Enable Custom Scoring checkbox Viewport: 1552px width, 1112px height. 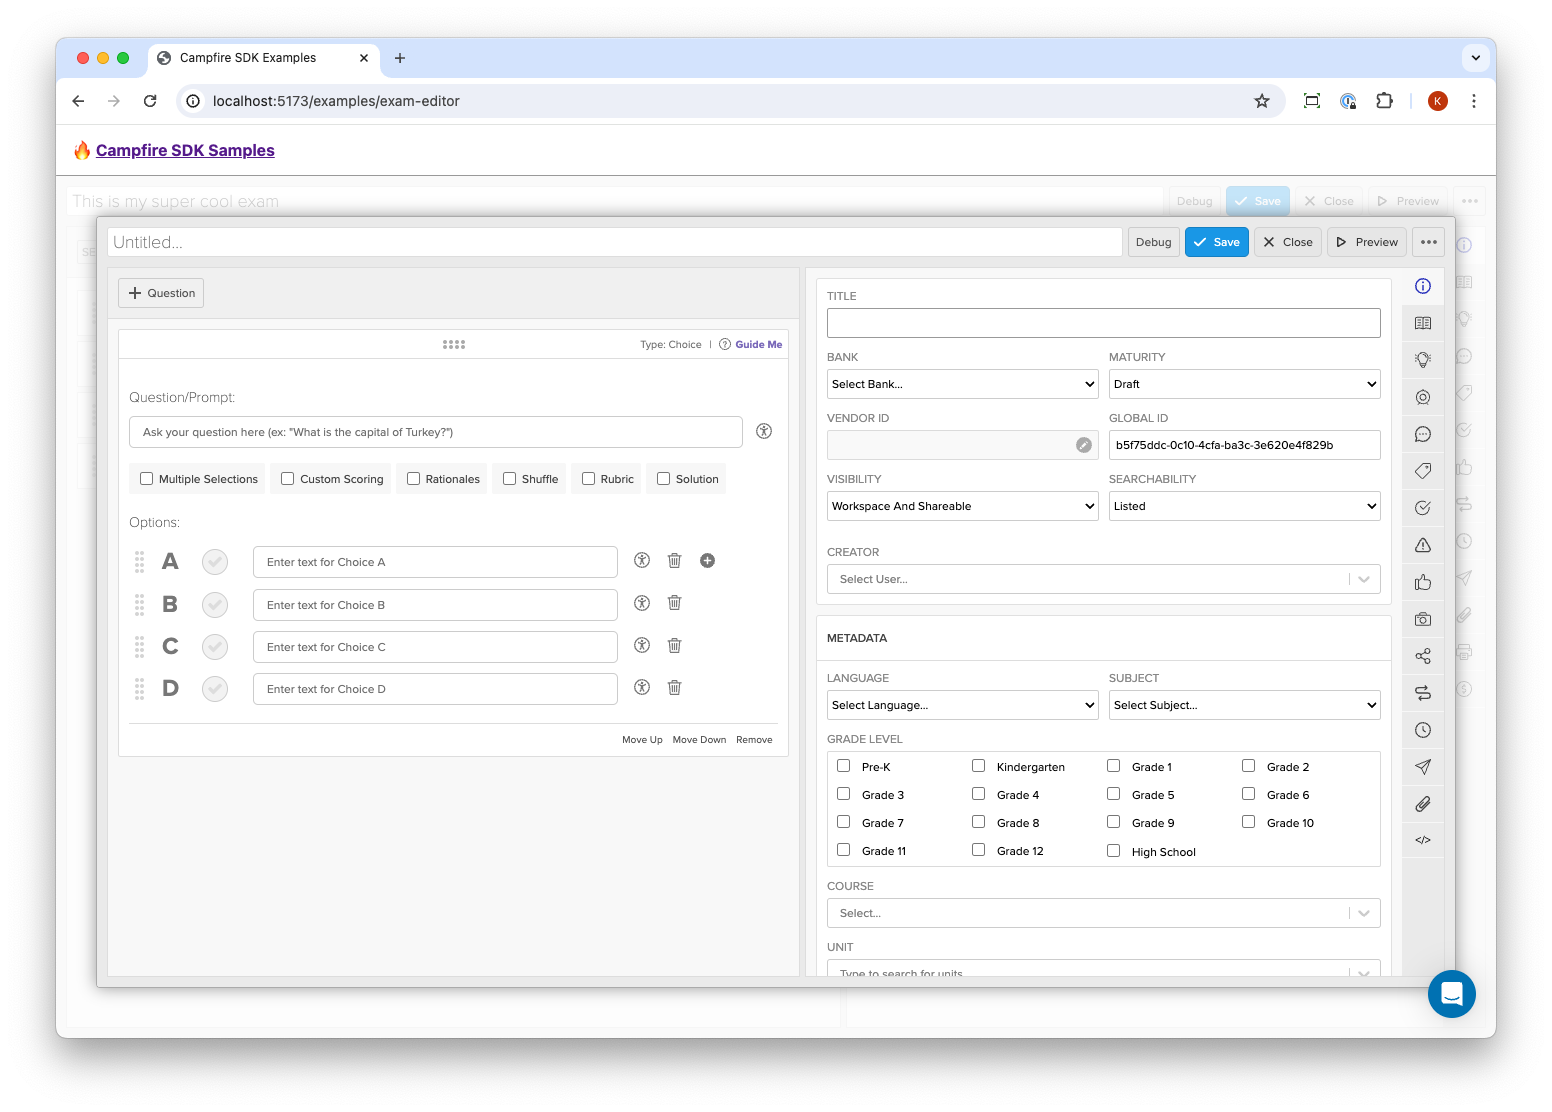(x=288, y=479)
